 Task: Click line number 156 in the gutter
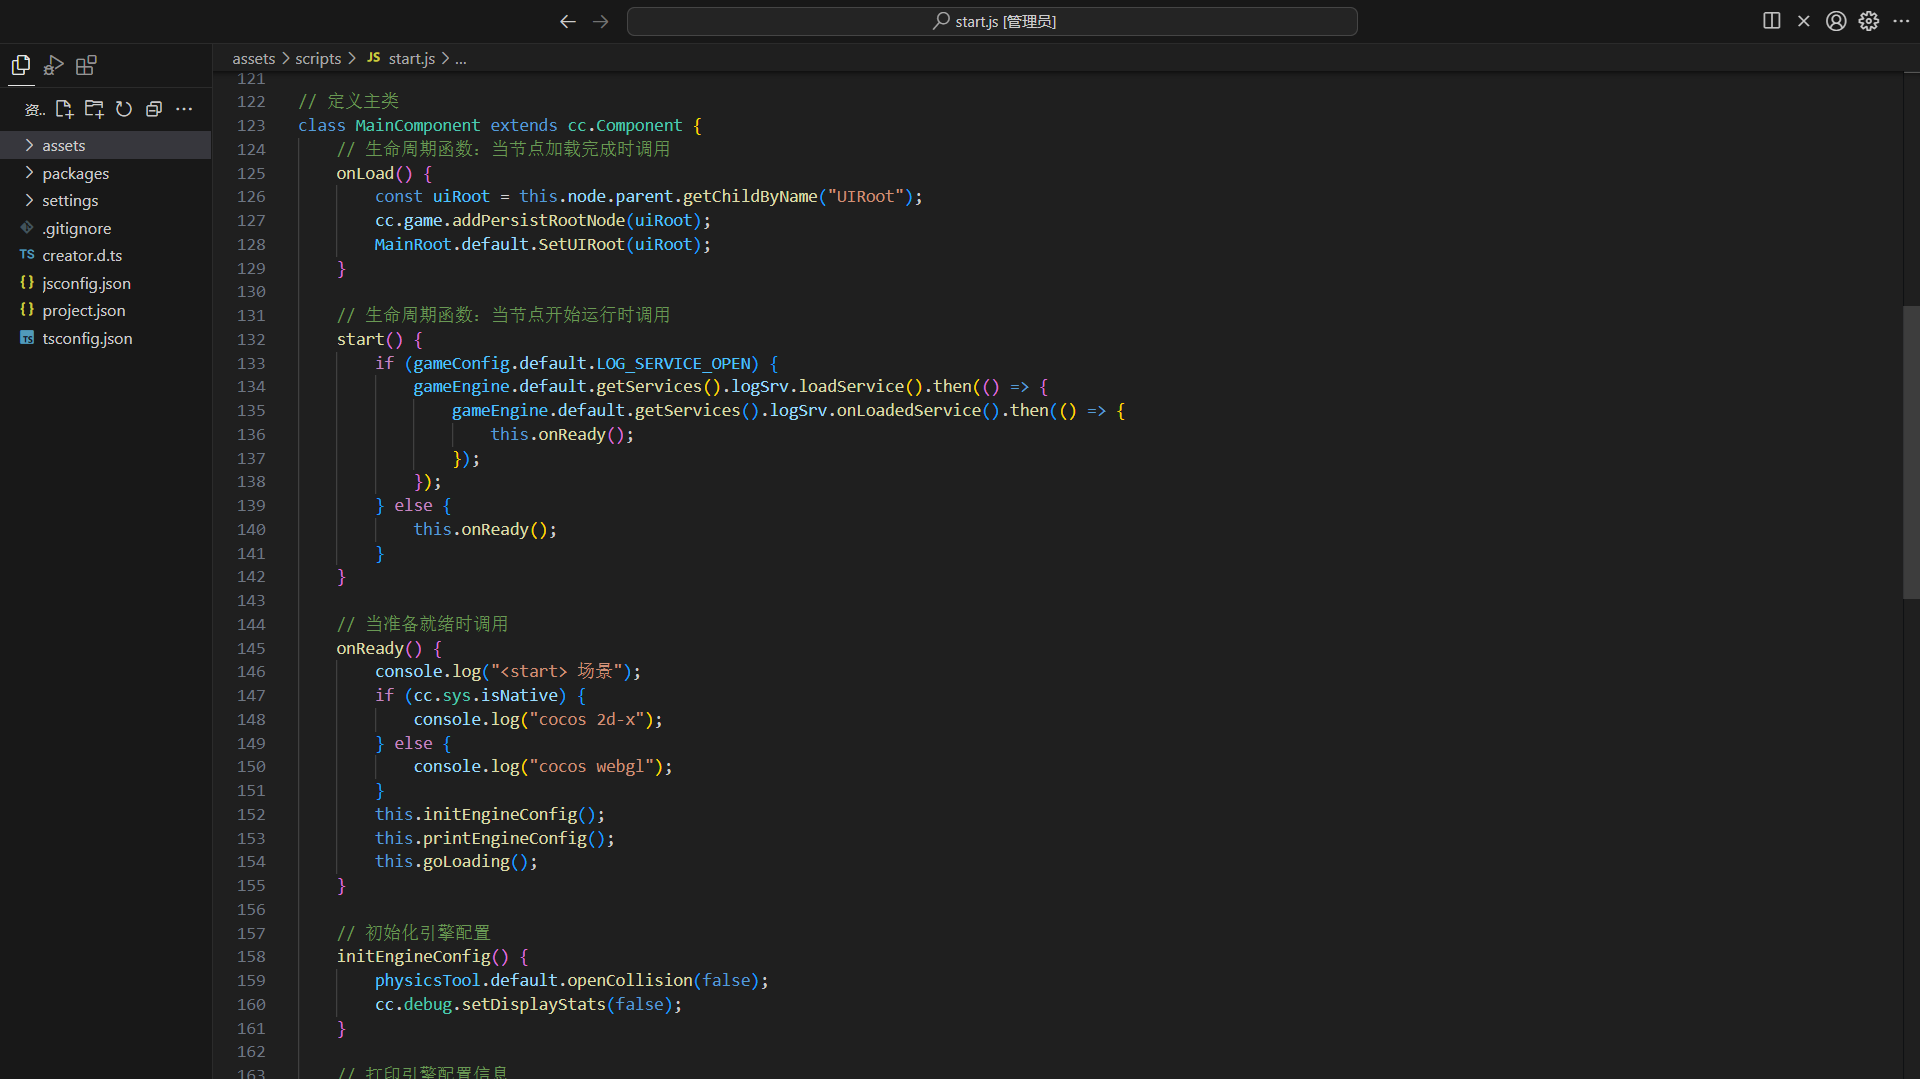coord(251,910)
